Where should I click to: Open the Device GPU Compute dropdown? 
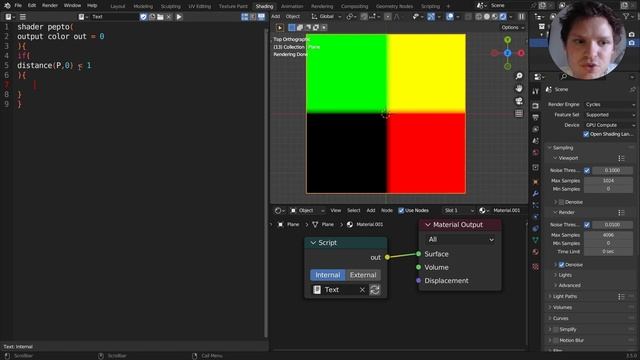point(609,125)
